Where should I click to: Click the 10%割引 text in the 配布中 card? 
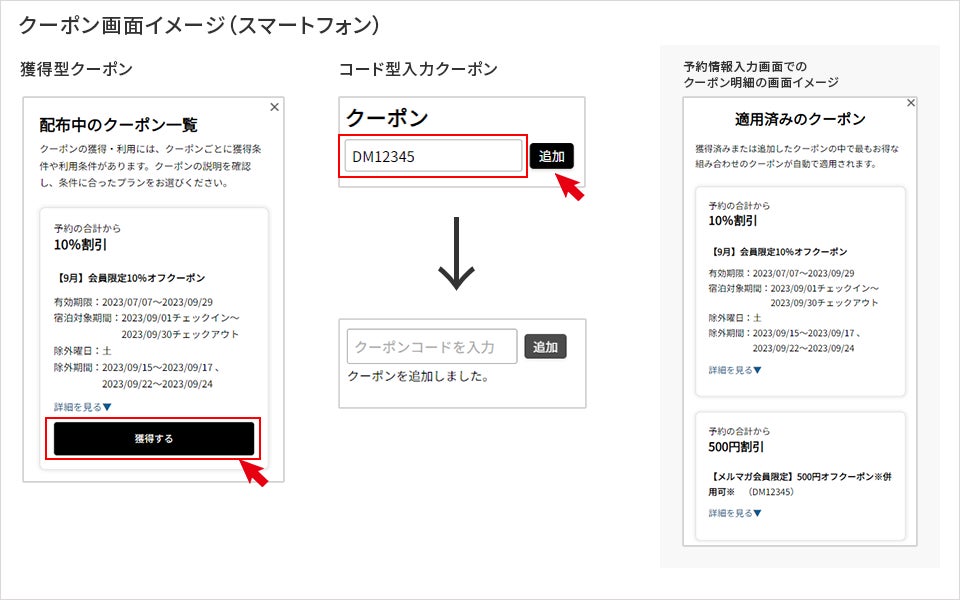(80, 245)
